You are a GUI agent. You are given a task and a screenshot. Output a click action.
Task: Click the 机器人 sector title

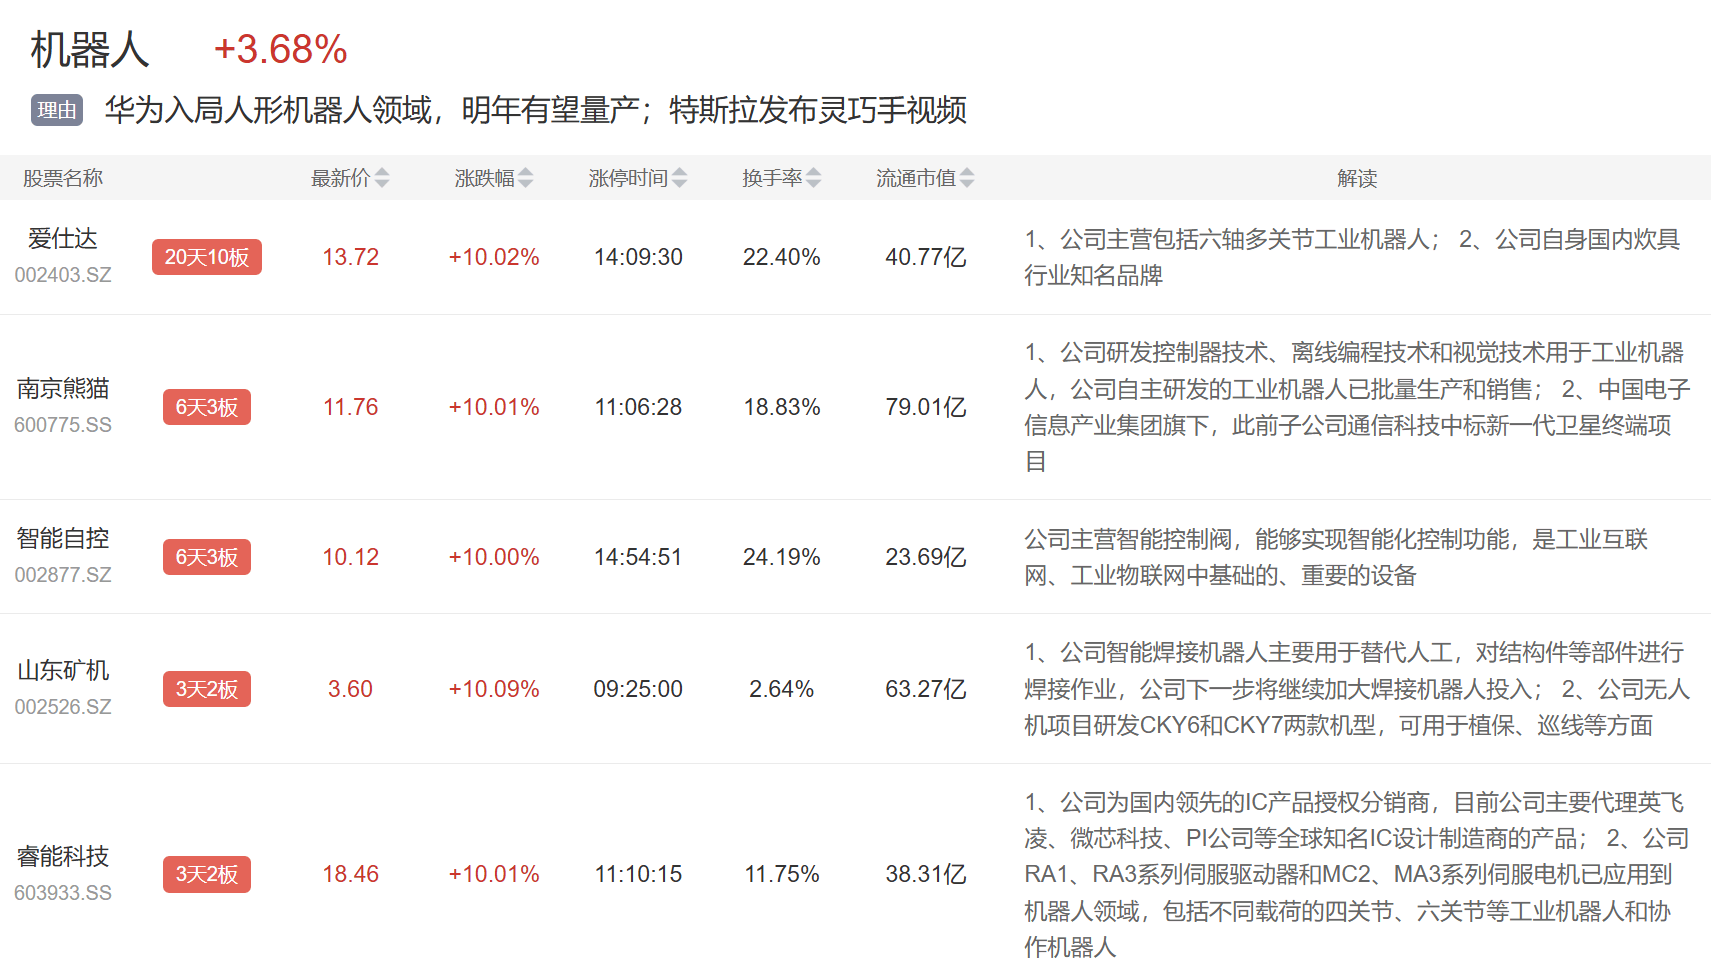coord(88,47)
